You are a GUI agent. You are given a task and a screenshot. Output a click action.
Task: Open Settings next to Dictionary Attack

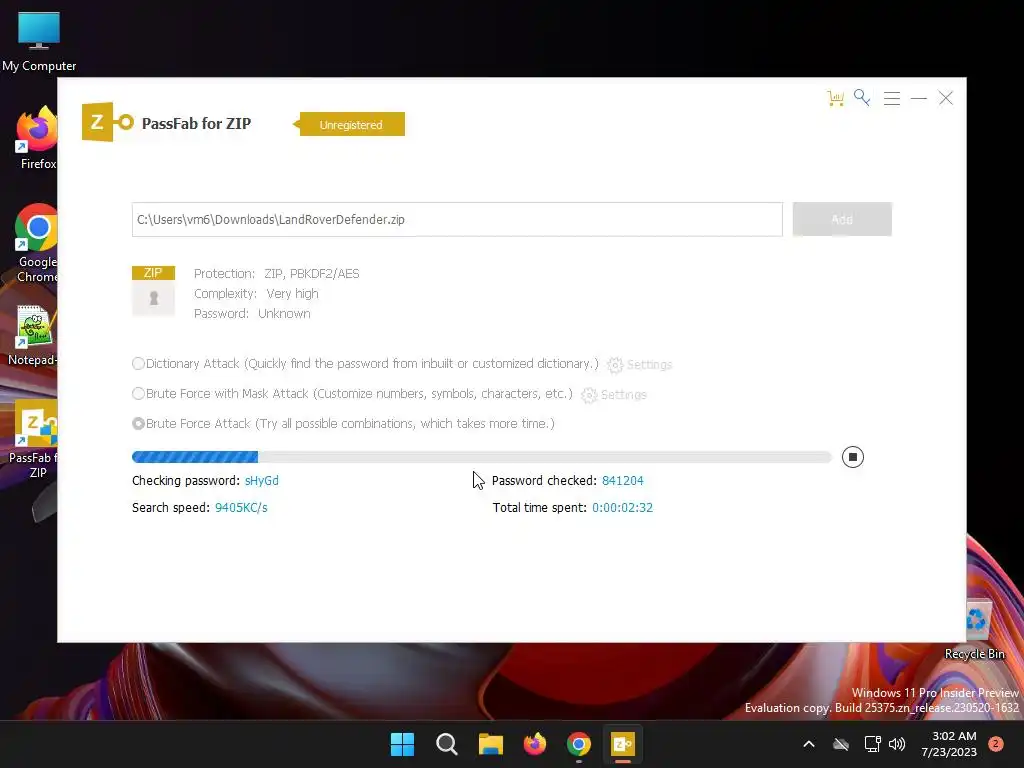click(639, 364)
